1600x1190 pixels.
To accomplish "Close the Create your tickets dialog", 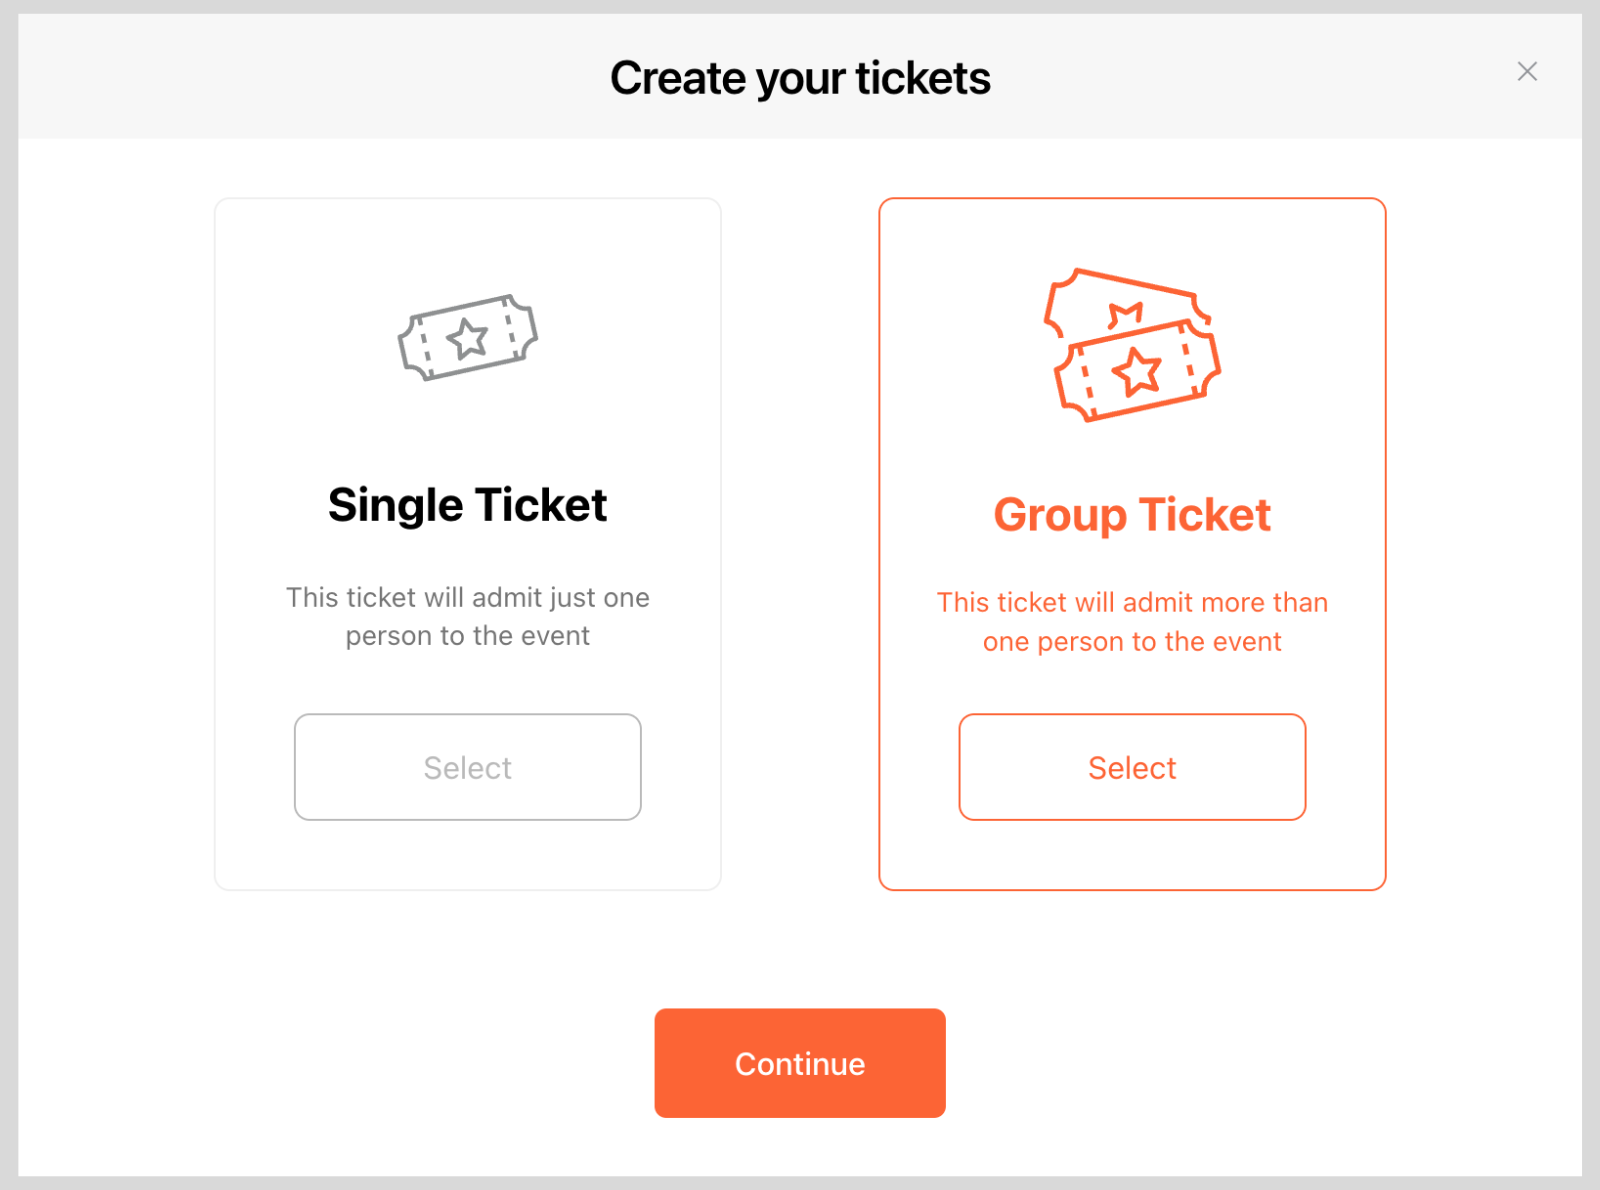I will pyautogui.click(x=1526, y=71).
